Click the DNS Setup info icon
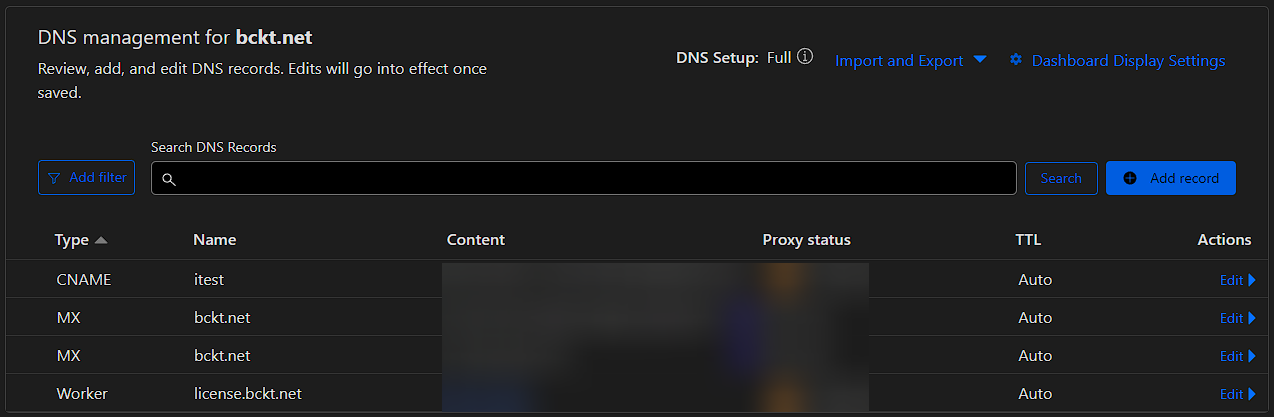The width and height of the screenshot is (1274, 417). click(805, 57)
